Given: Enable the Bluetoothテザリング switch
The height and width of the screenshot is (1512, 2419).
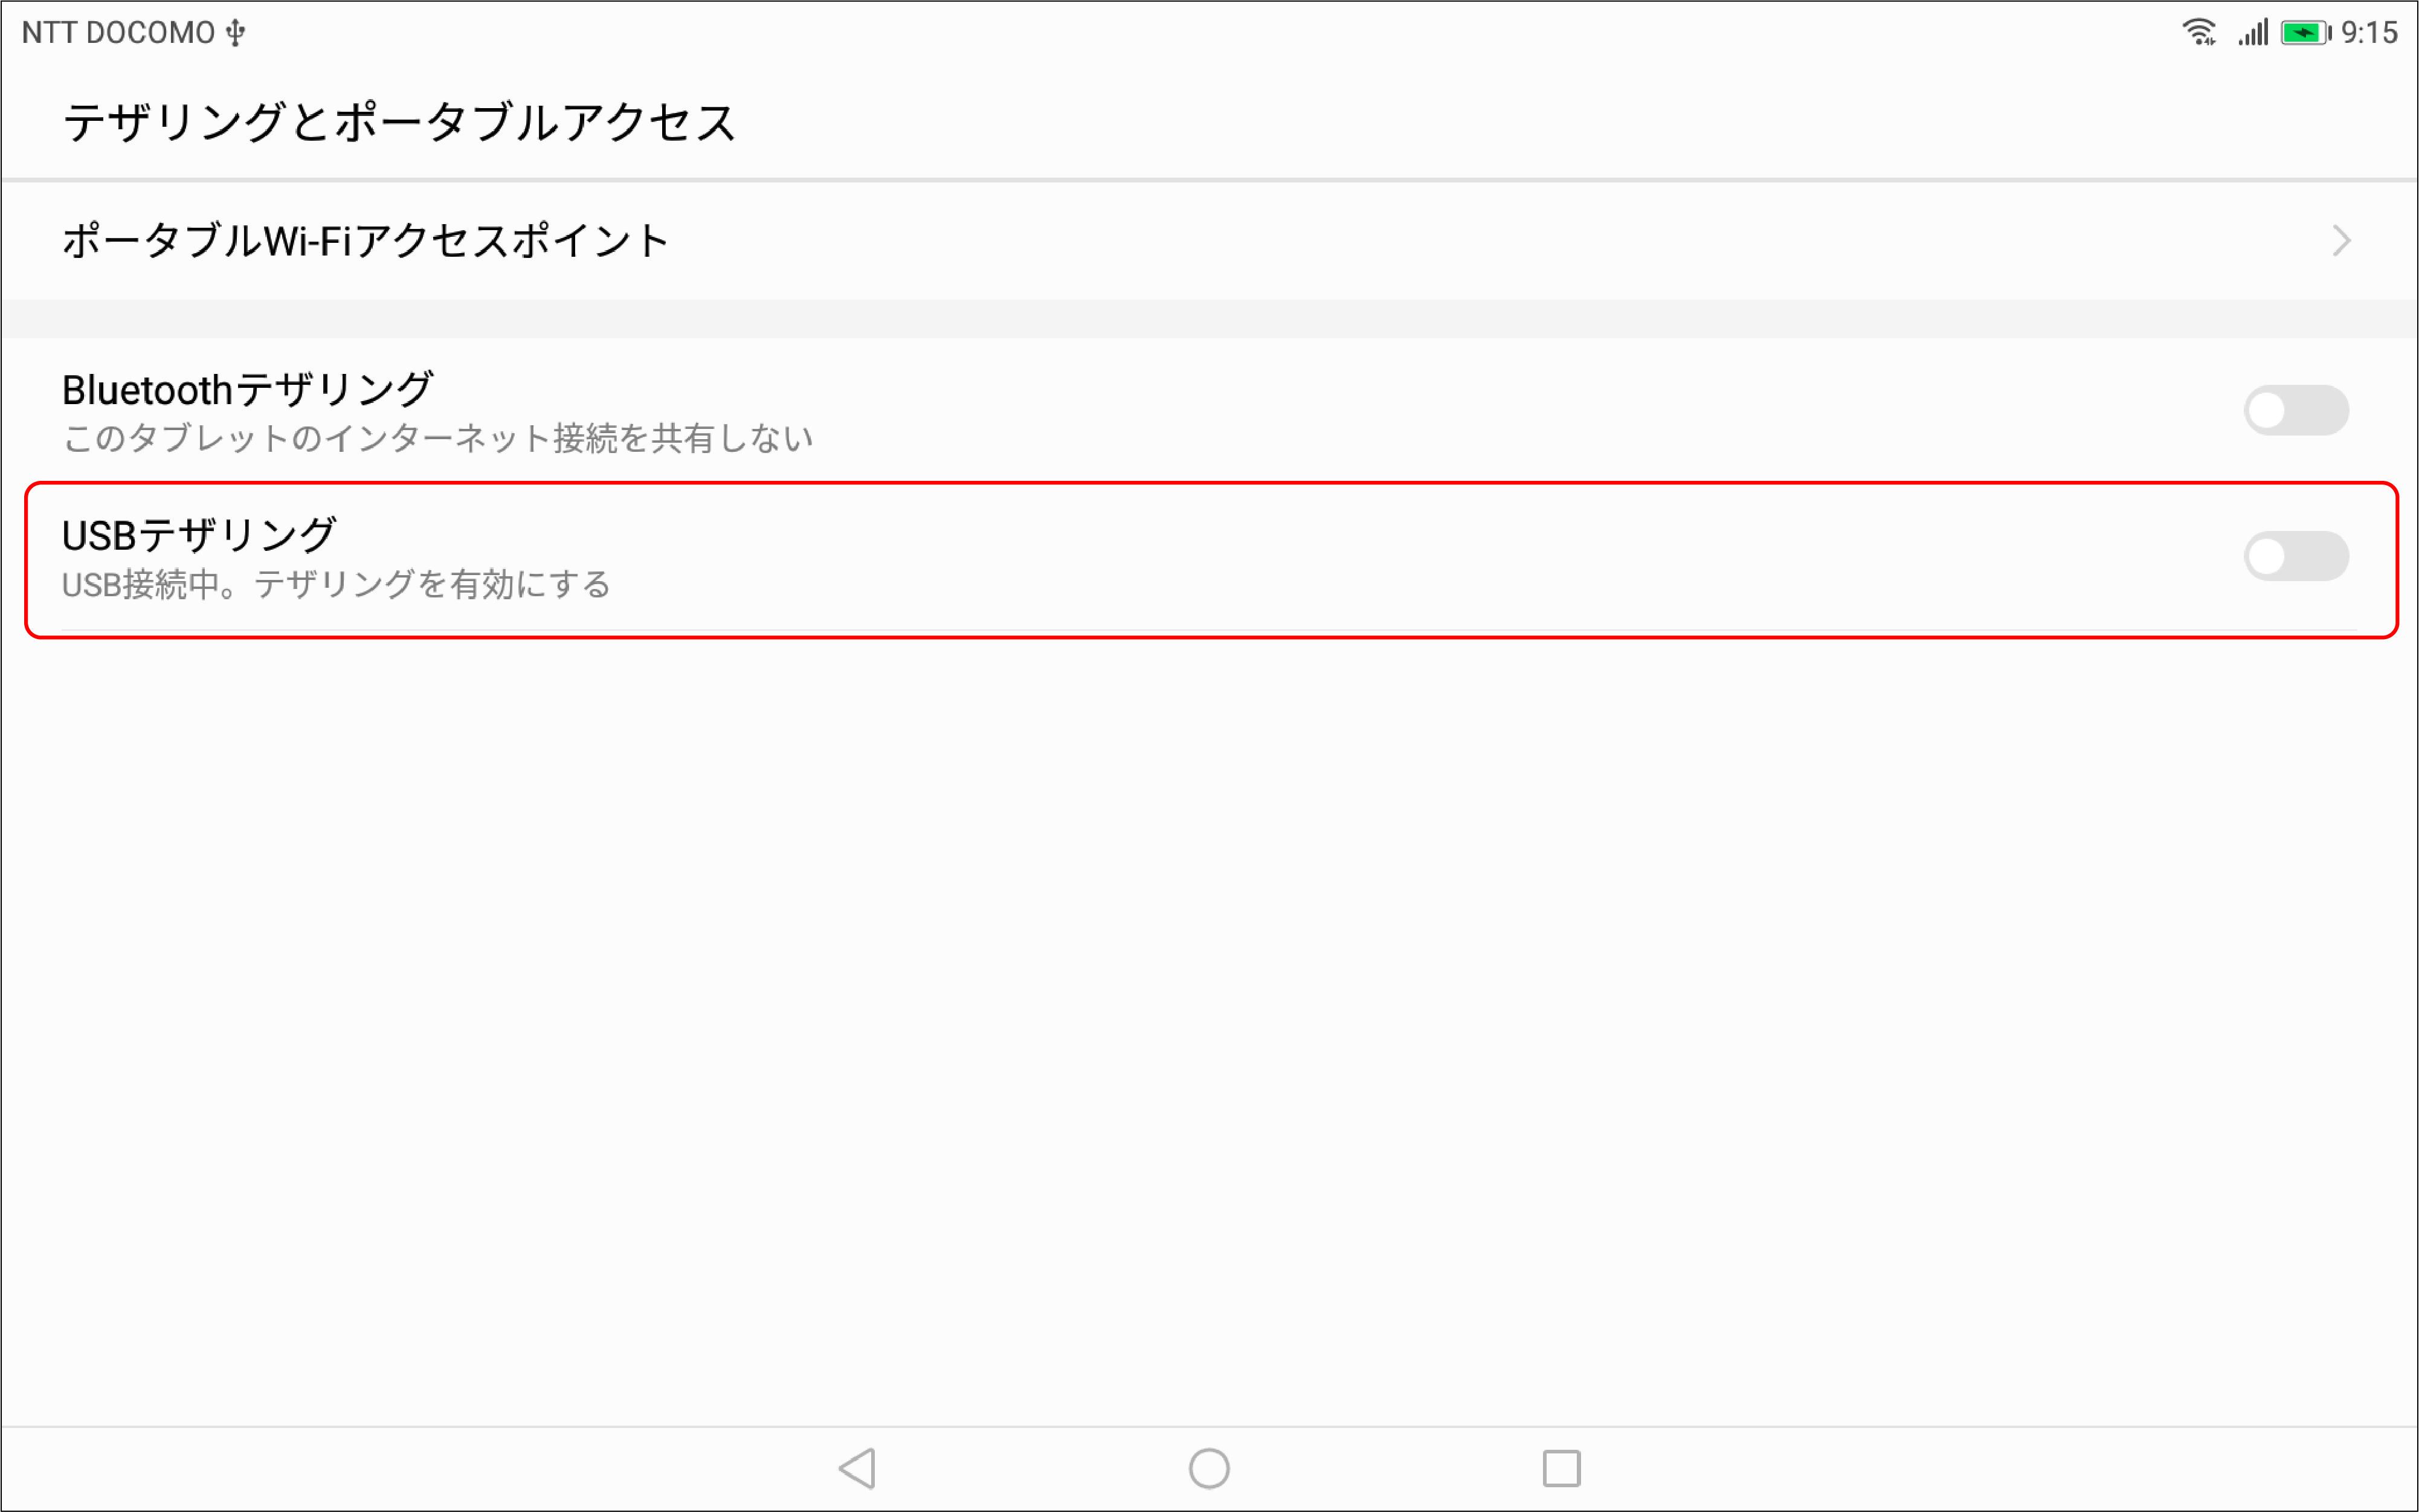Looking at the screenshot, I should point(2296,410).
